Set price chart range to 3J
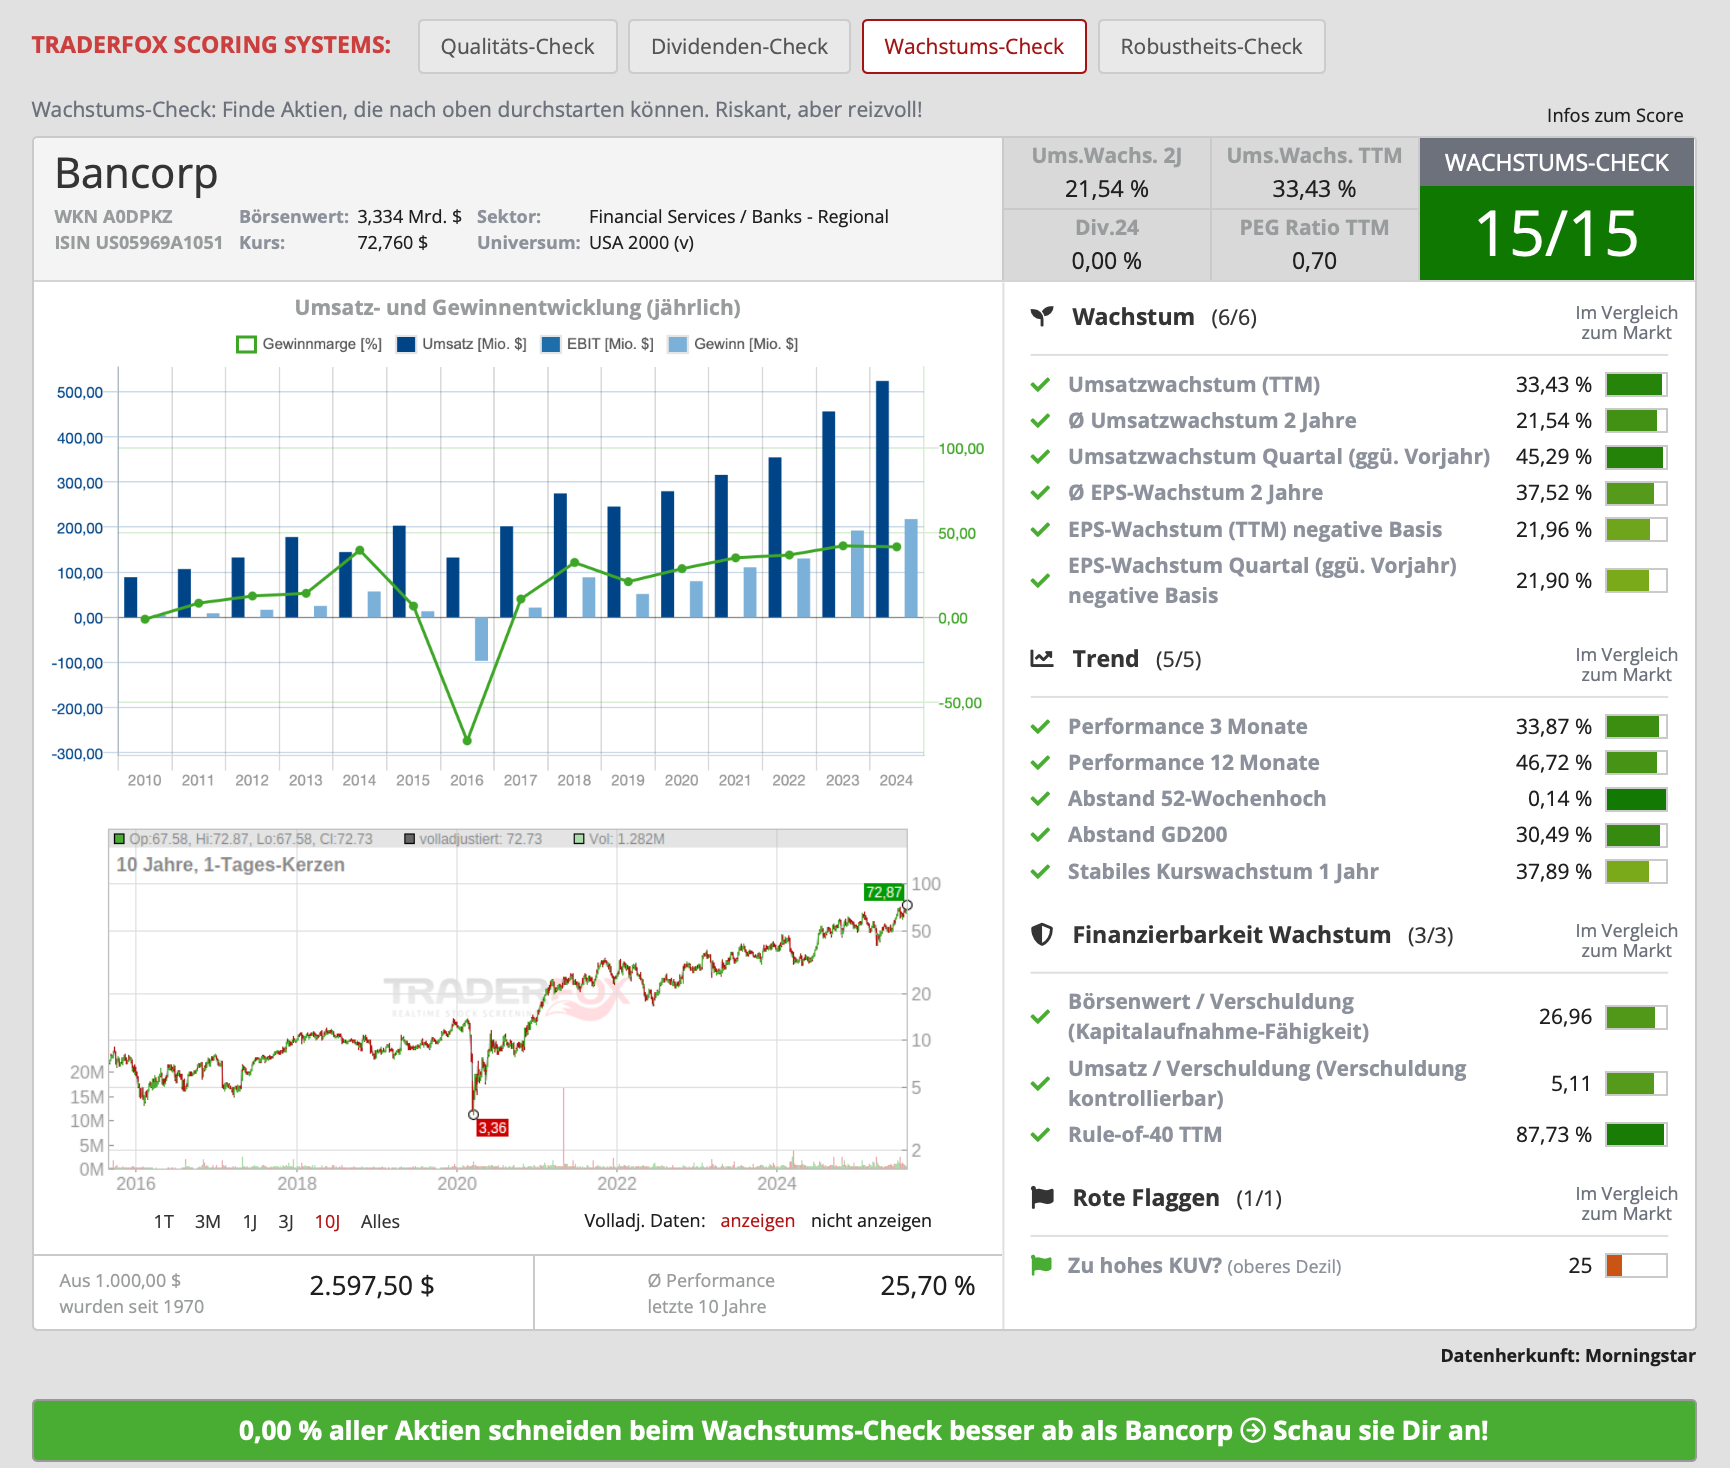This screenshot has width=1730, height=1468. click(x=286, y=1221)
